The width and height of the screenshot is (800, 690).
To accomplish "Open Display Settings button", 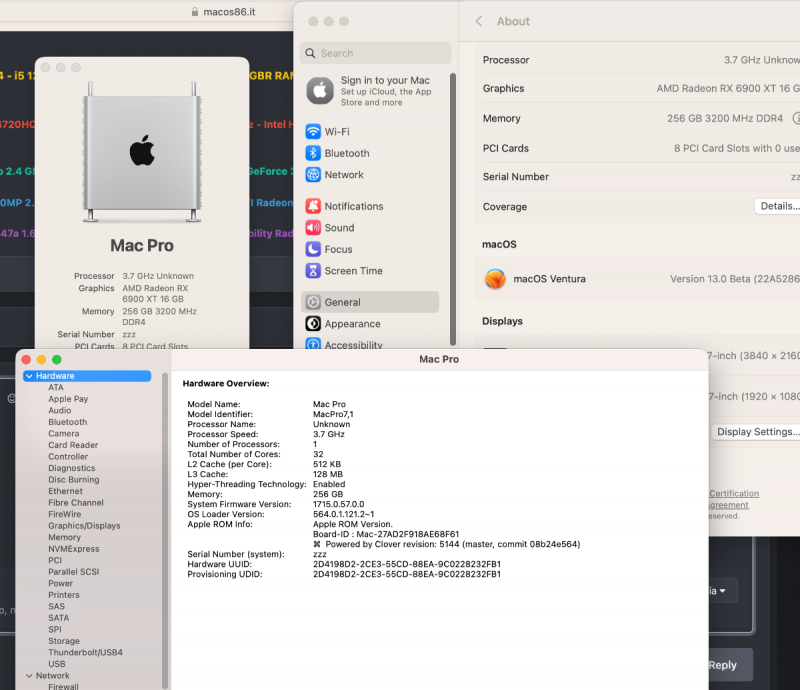I will (756, 432).
